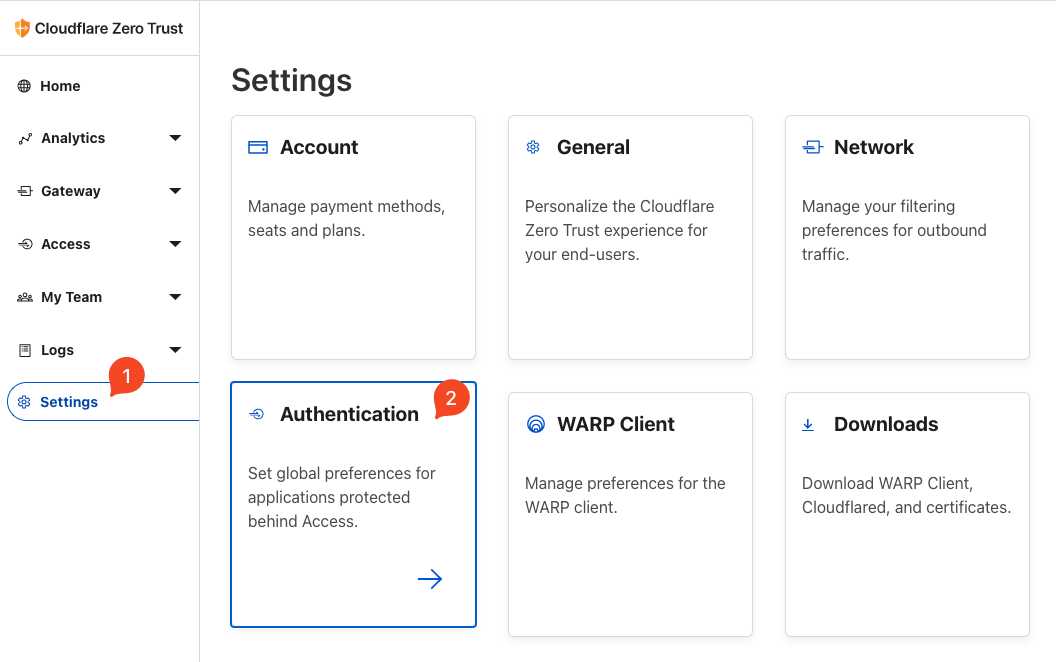Click the Analytics graph icon in sidebar

(25, 139)
